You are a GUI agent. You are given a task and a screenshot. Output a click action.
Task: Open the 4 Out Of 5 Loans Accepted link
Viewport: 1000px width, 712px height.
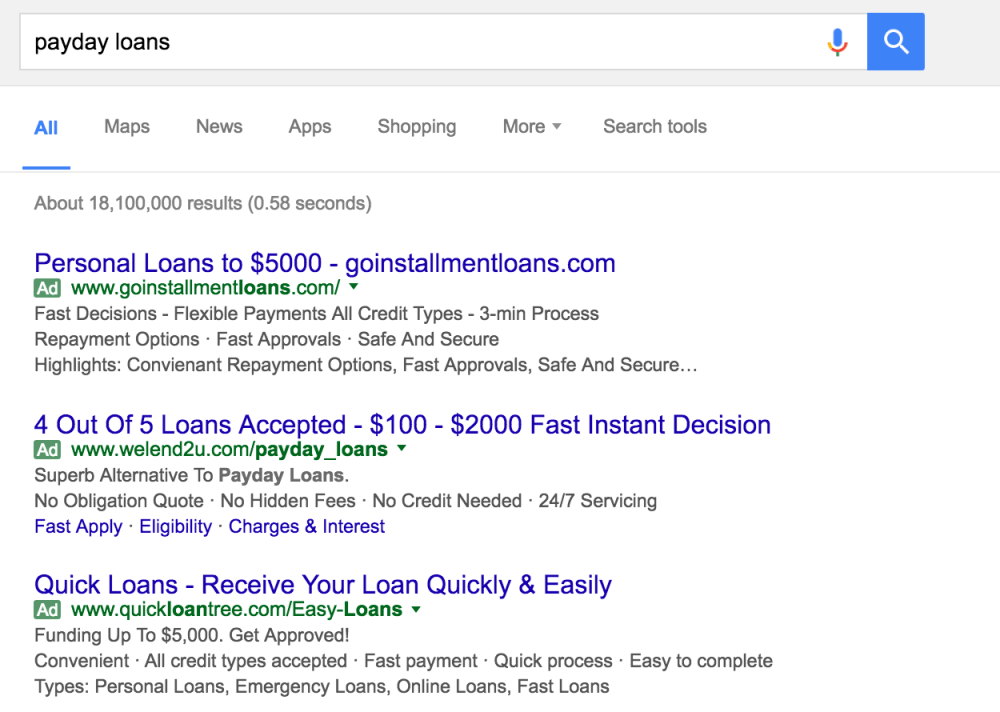click(402, 425)
